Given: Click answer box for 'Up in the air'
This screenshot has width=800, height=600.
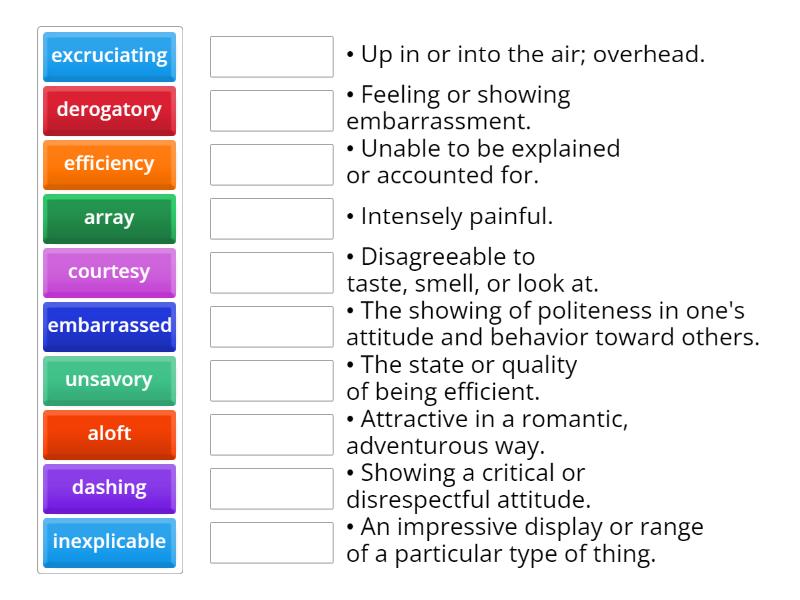Looking at the screenshot, I should pyautogui.click(x=272, y=57).
